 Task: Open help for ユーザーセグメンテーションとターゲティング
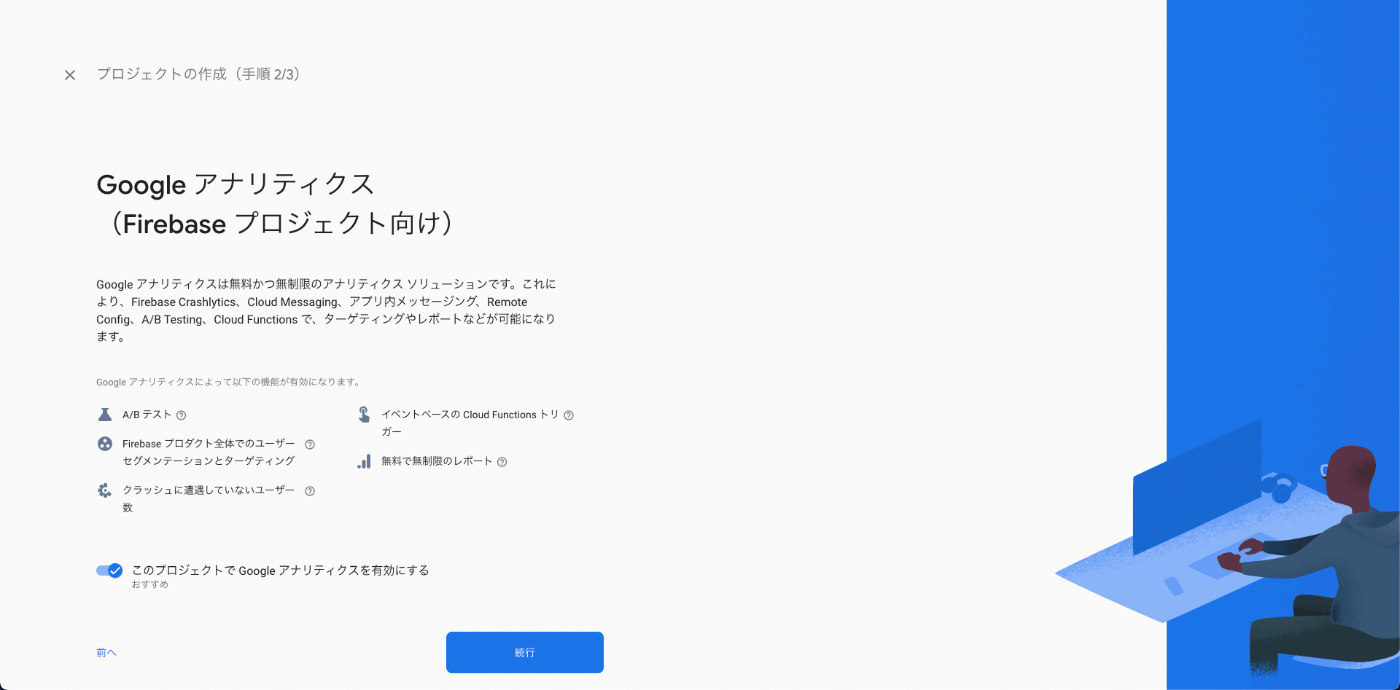[310, 445]
